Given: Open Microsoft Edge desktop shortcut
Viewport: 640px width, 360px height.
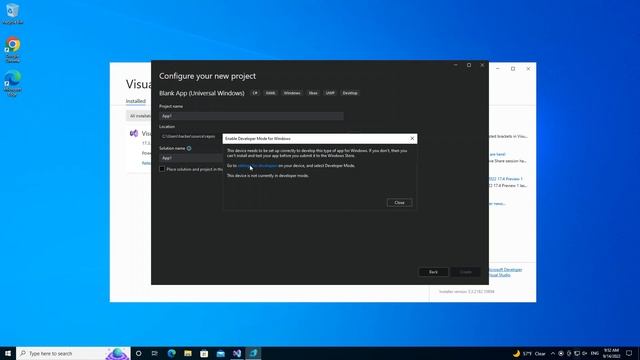Looking at the screenshot, I should (13, 83).
